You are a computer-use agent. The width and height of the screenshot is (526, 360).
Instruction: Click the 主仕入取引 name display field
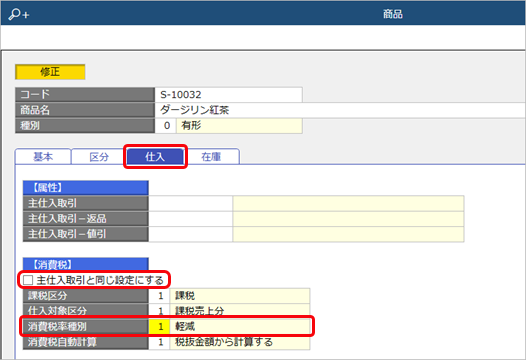pyautogui.click(x=349, y=203)
